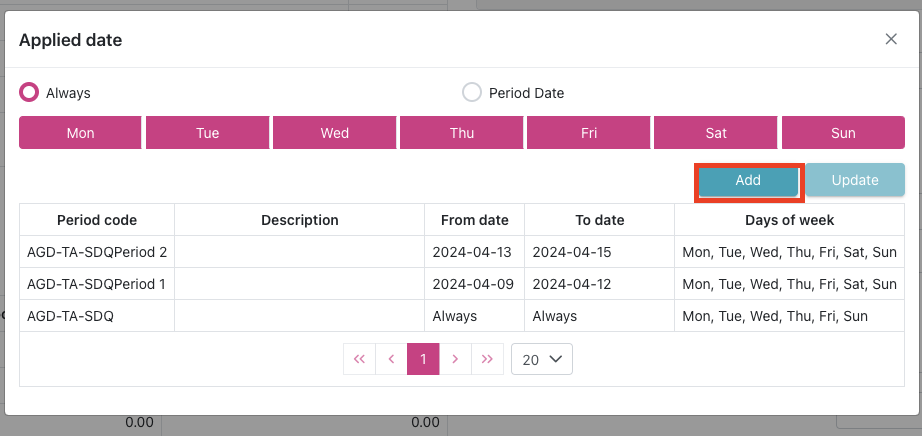Click the Update button
Screen dimensions: 922x436
[855, 181]
